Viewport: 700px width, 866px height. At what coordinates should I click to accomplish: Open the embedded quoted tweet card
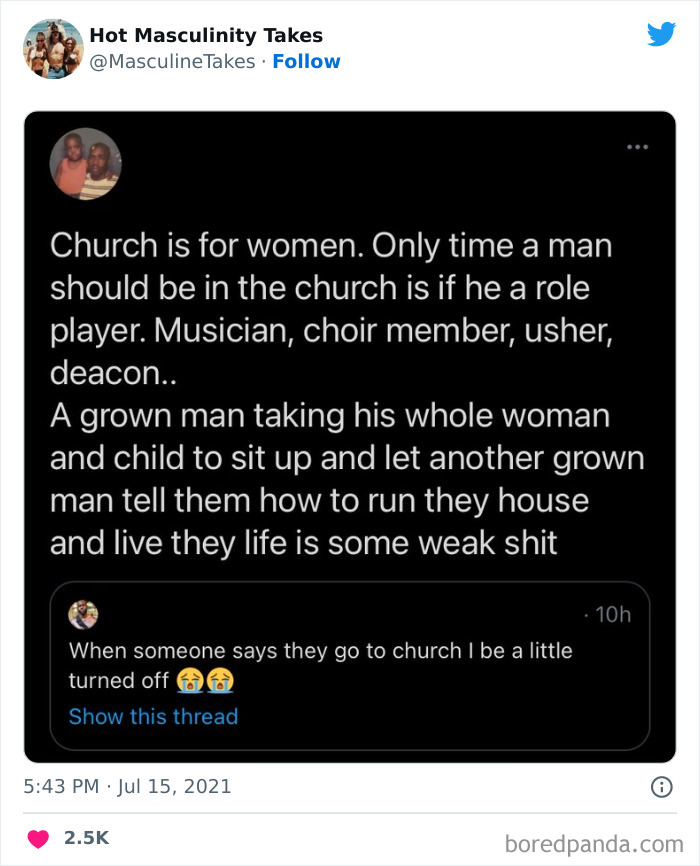point(350,665)
